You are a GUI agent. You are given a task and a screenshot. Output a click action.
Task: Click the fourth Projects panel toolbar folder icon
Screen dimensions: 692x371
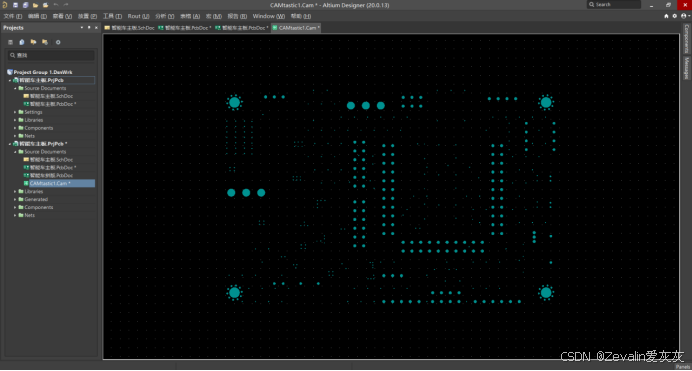click(45, 42)
